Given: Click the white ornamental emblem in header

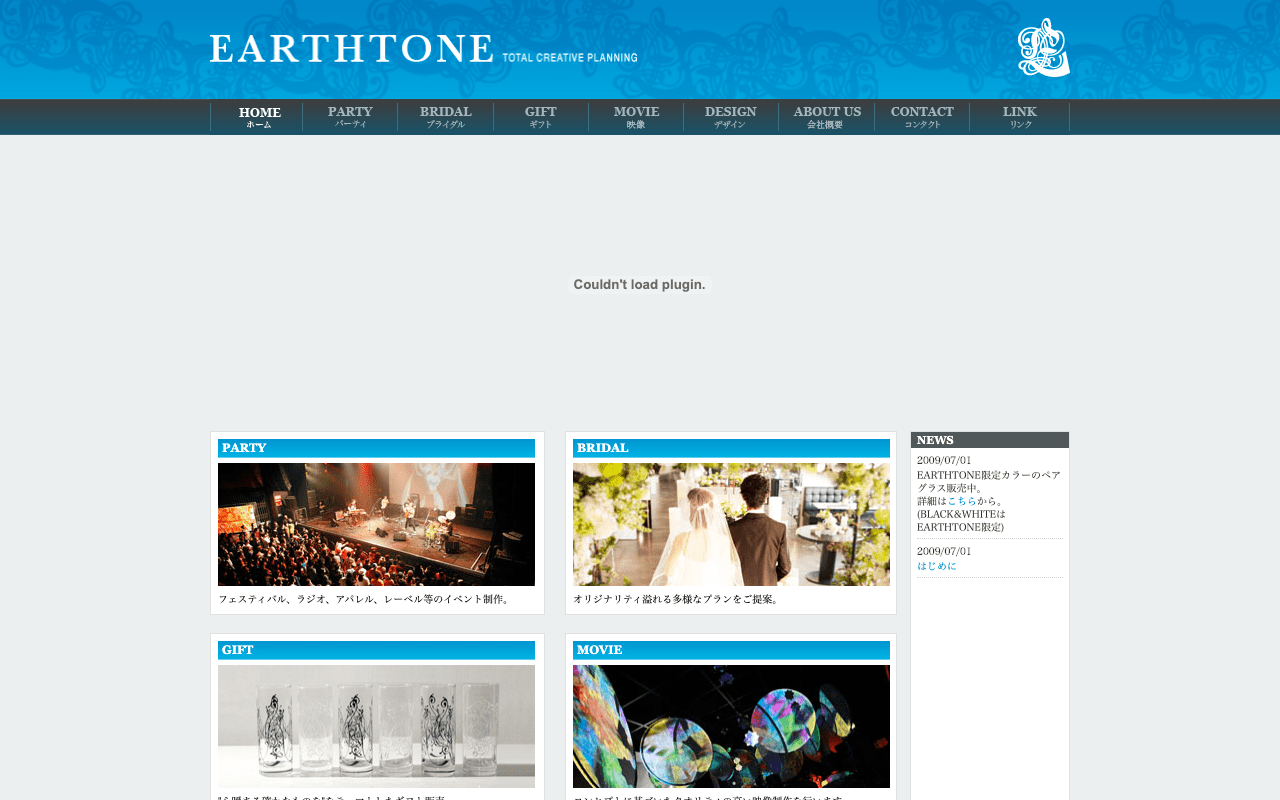Looking at the screenshot, I should (x=1042, y=48).
